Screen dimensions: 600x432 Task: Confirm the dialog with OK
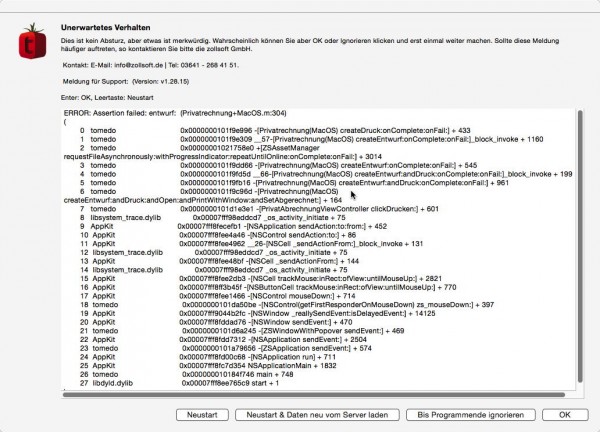point(565,415)
